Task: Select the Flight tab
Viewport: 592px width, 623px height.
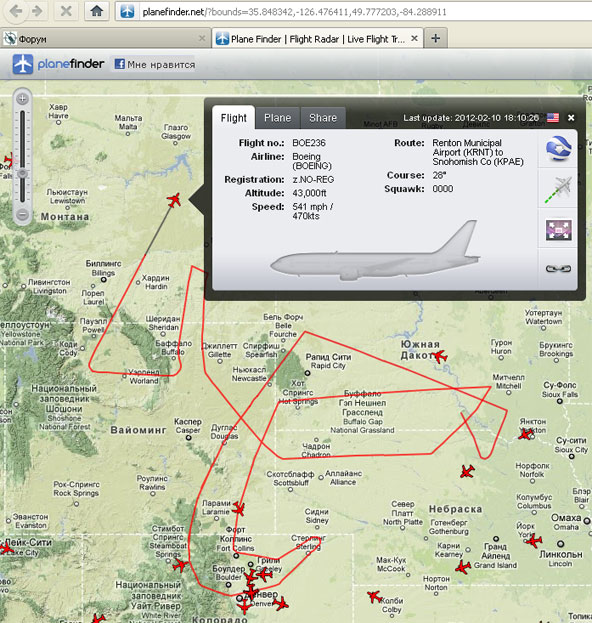Action: [x=234, y=118]
